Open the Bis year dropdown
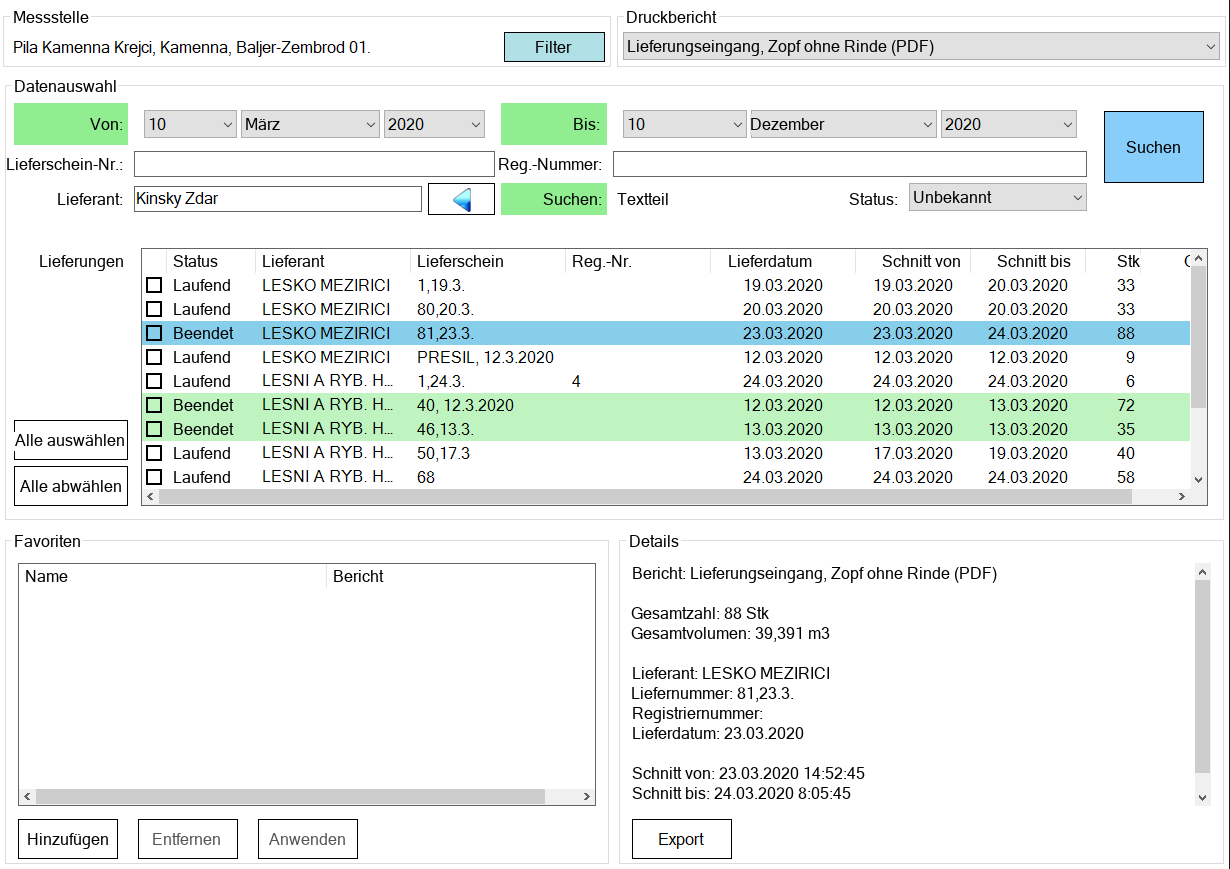The height and width of the screenshot is (869, 1230). tap(1009, 124)
